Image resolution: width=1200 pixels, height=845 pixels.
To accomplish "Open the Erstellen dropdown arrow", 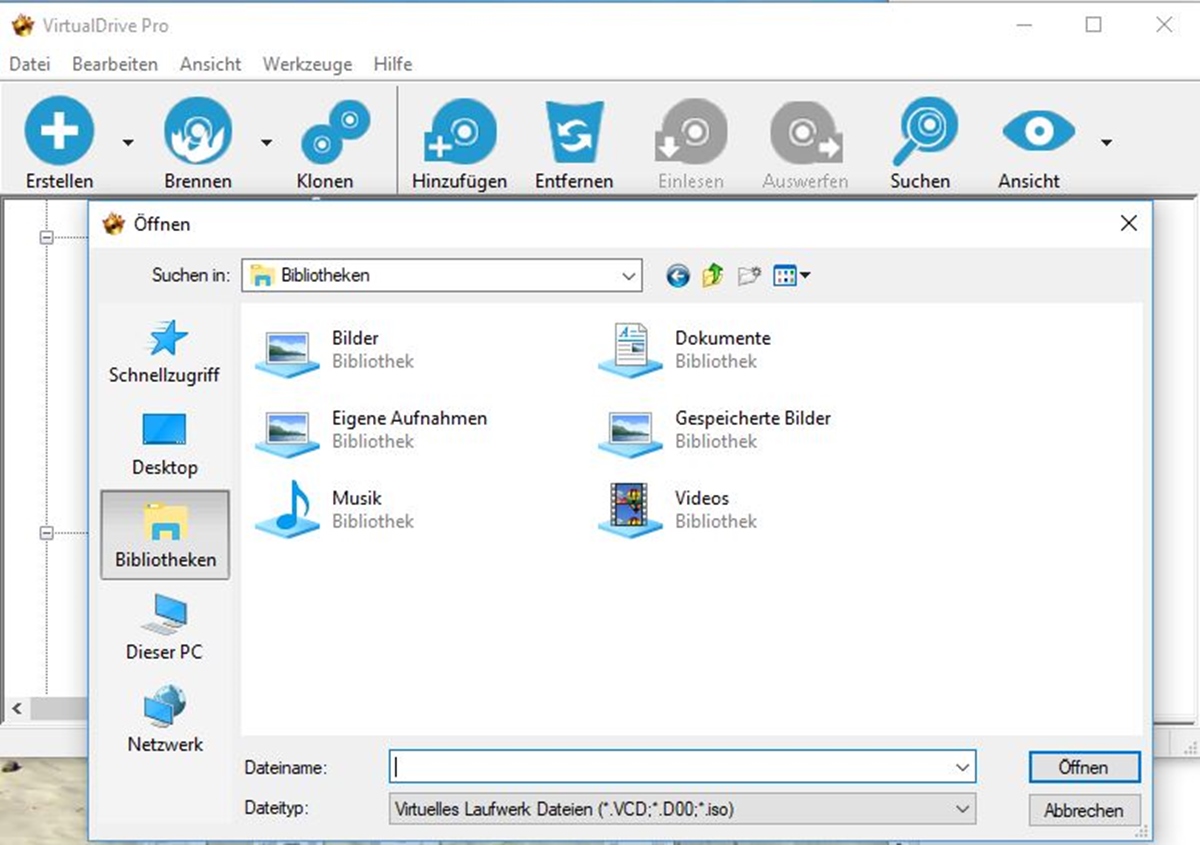I will (x=128, y=143).
